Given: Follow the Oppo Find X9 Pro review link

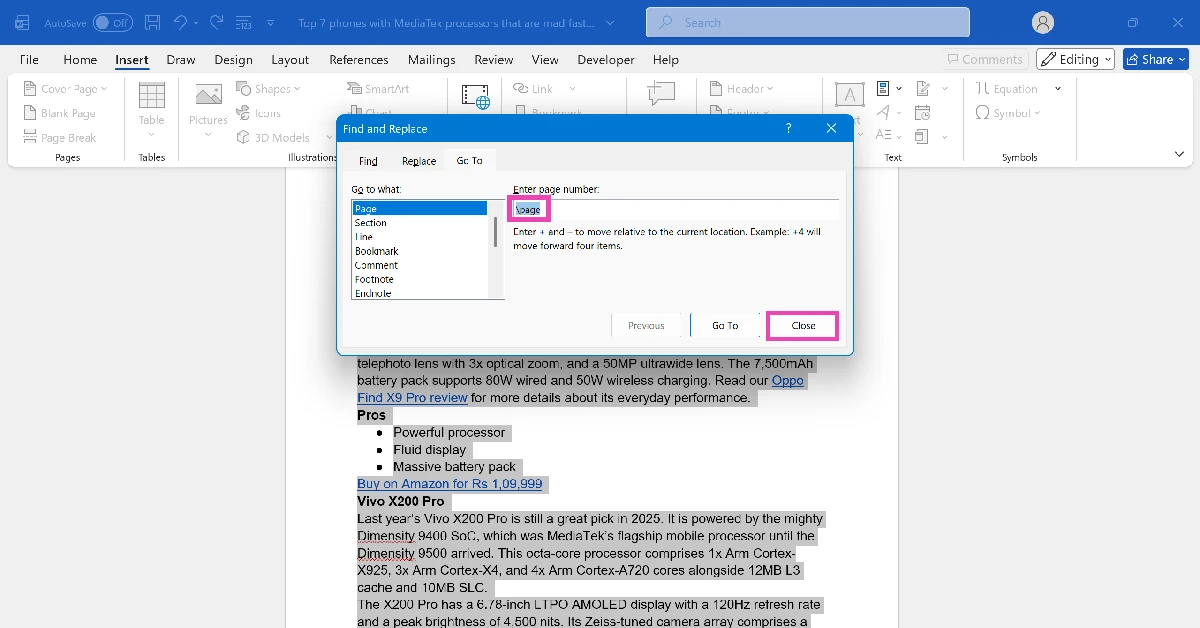Looking at the screenshot, I should pos(412,397).
